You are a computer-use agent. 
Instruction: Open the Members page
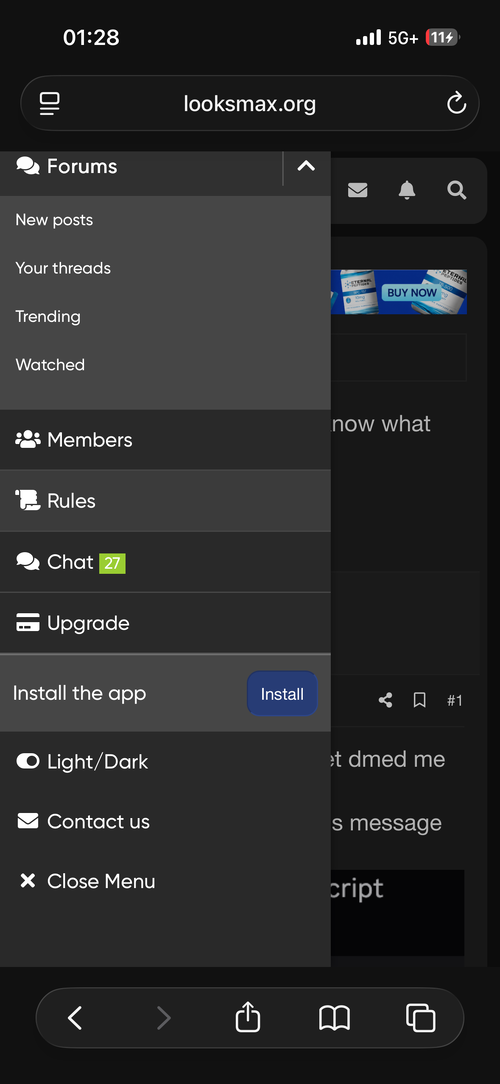click(x=165, y=440)
